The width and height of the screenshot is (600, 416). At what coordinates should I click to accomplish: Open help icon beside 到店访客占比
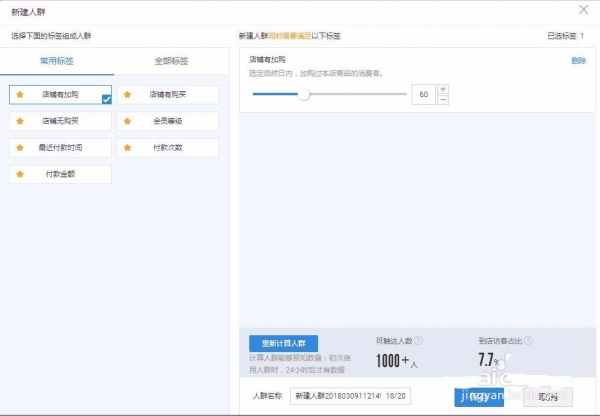[528, 340]
